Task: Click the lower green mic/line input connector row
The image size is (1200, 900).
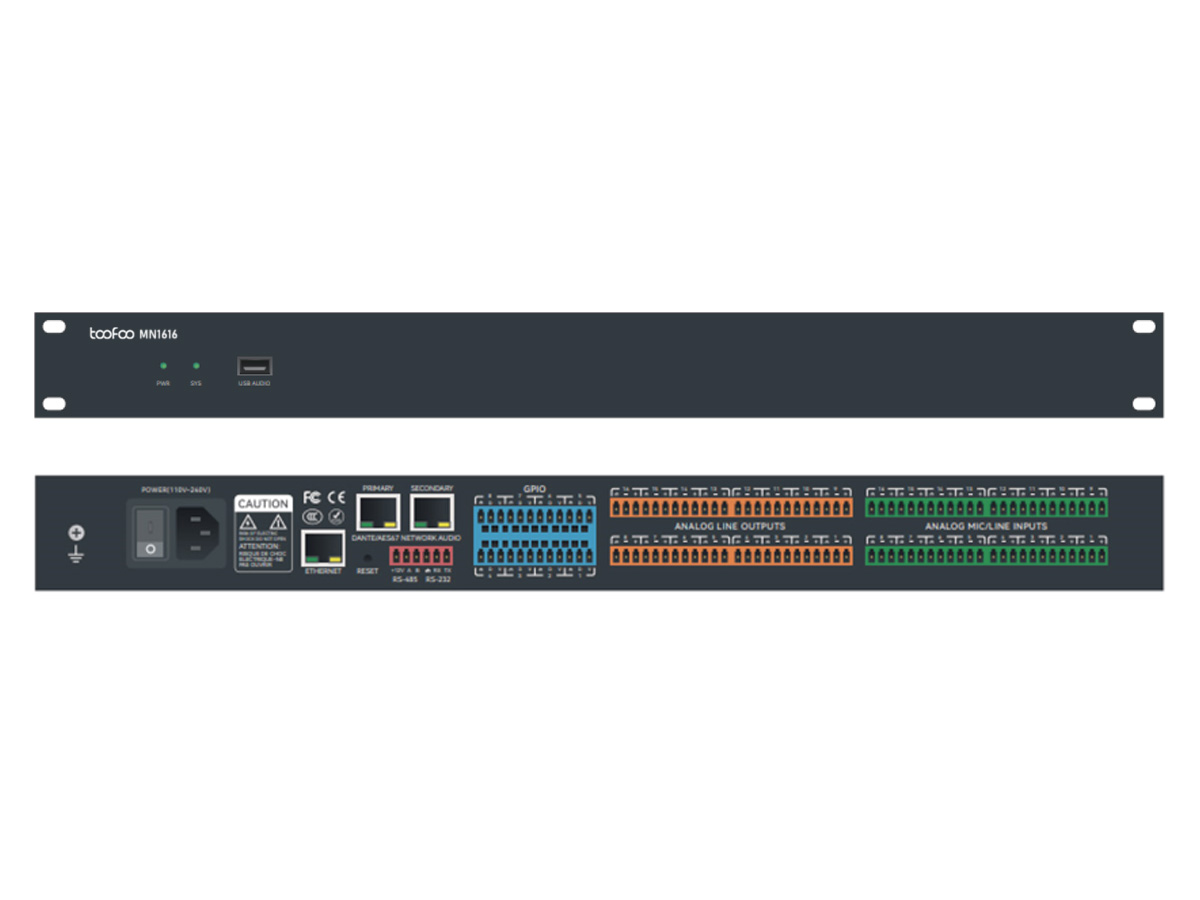Action: (986, 554)
